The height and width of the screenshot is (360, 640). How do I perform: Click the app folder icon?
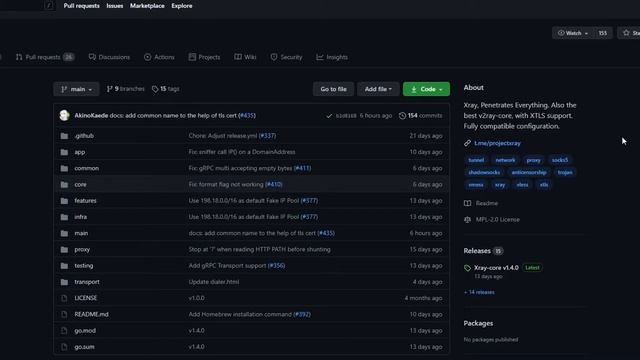64,152
